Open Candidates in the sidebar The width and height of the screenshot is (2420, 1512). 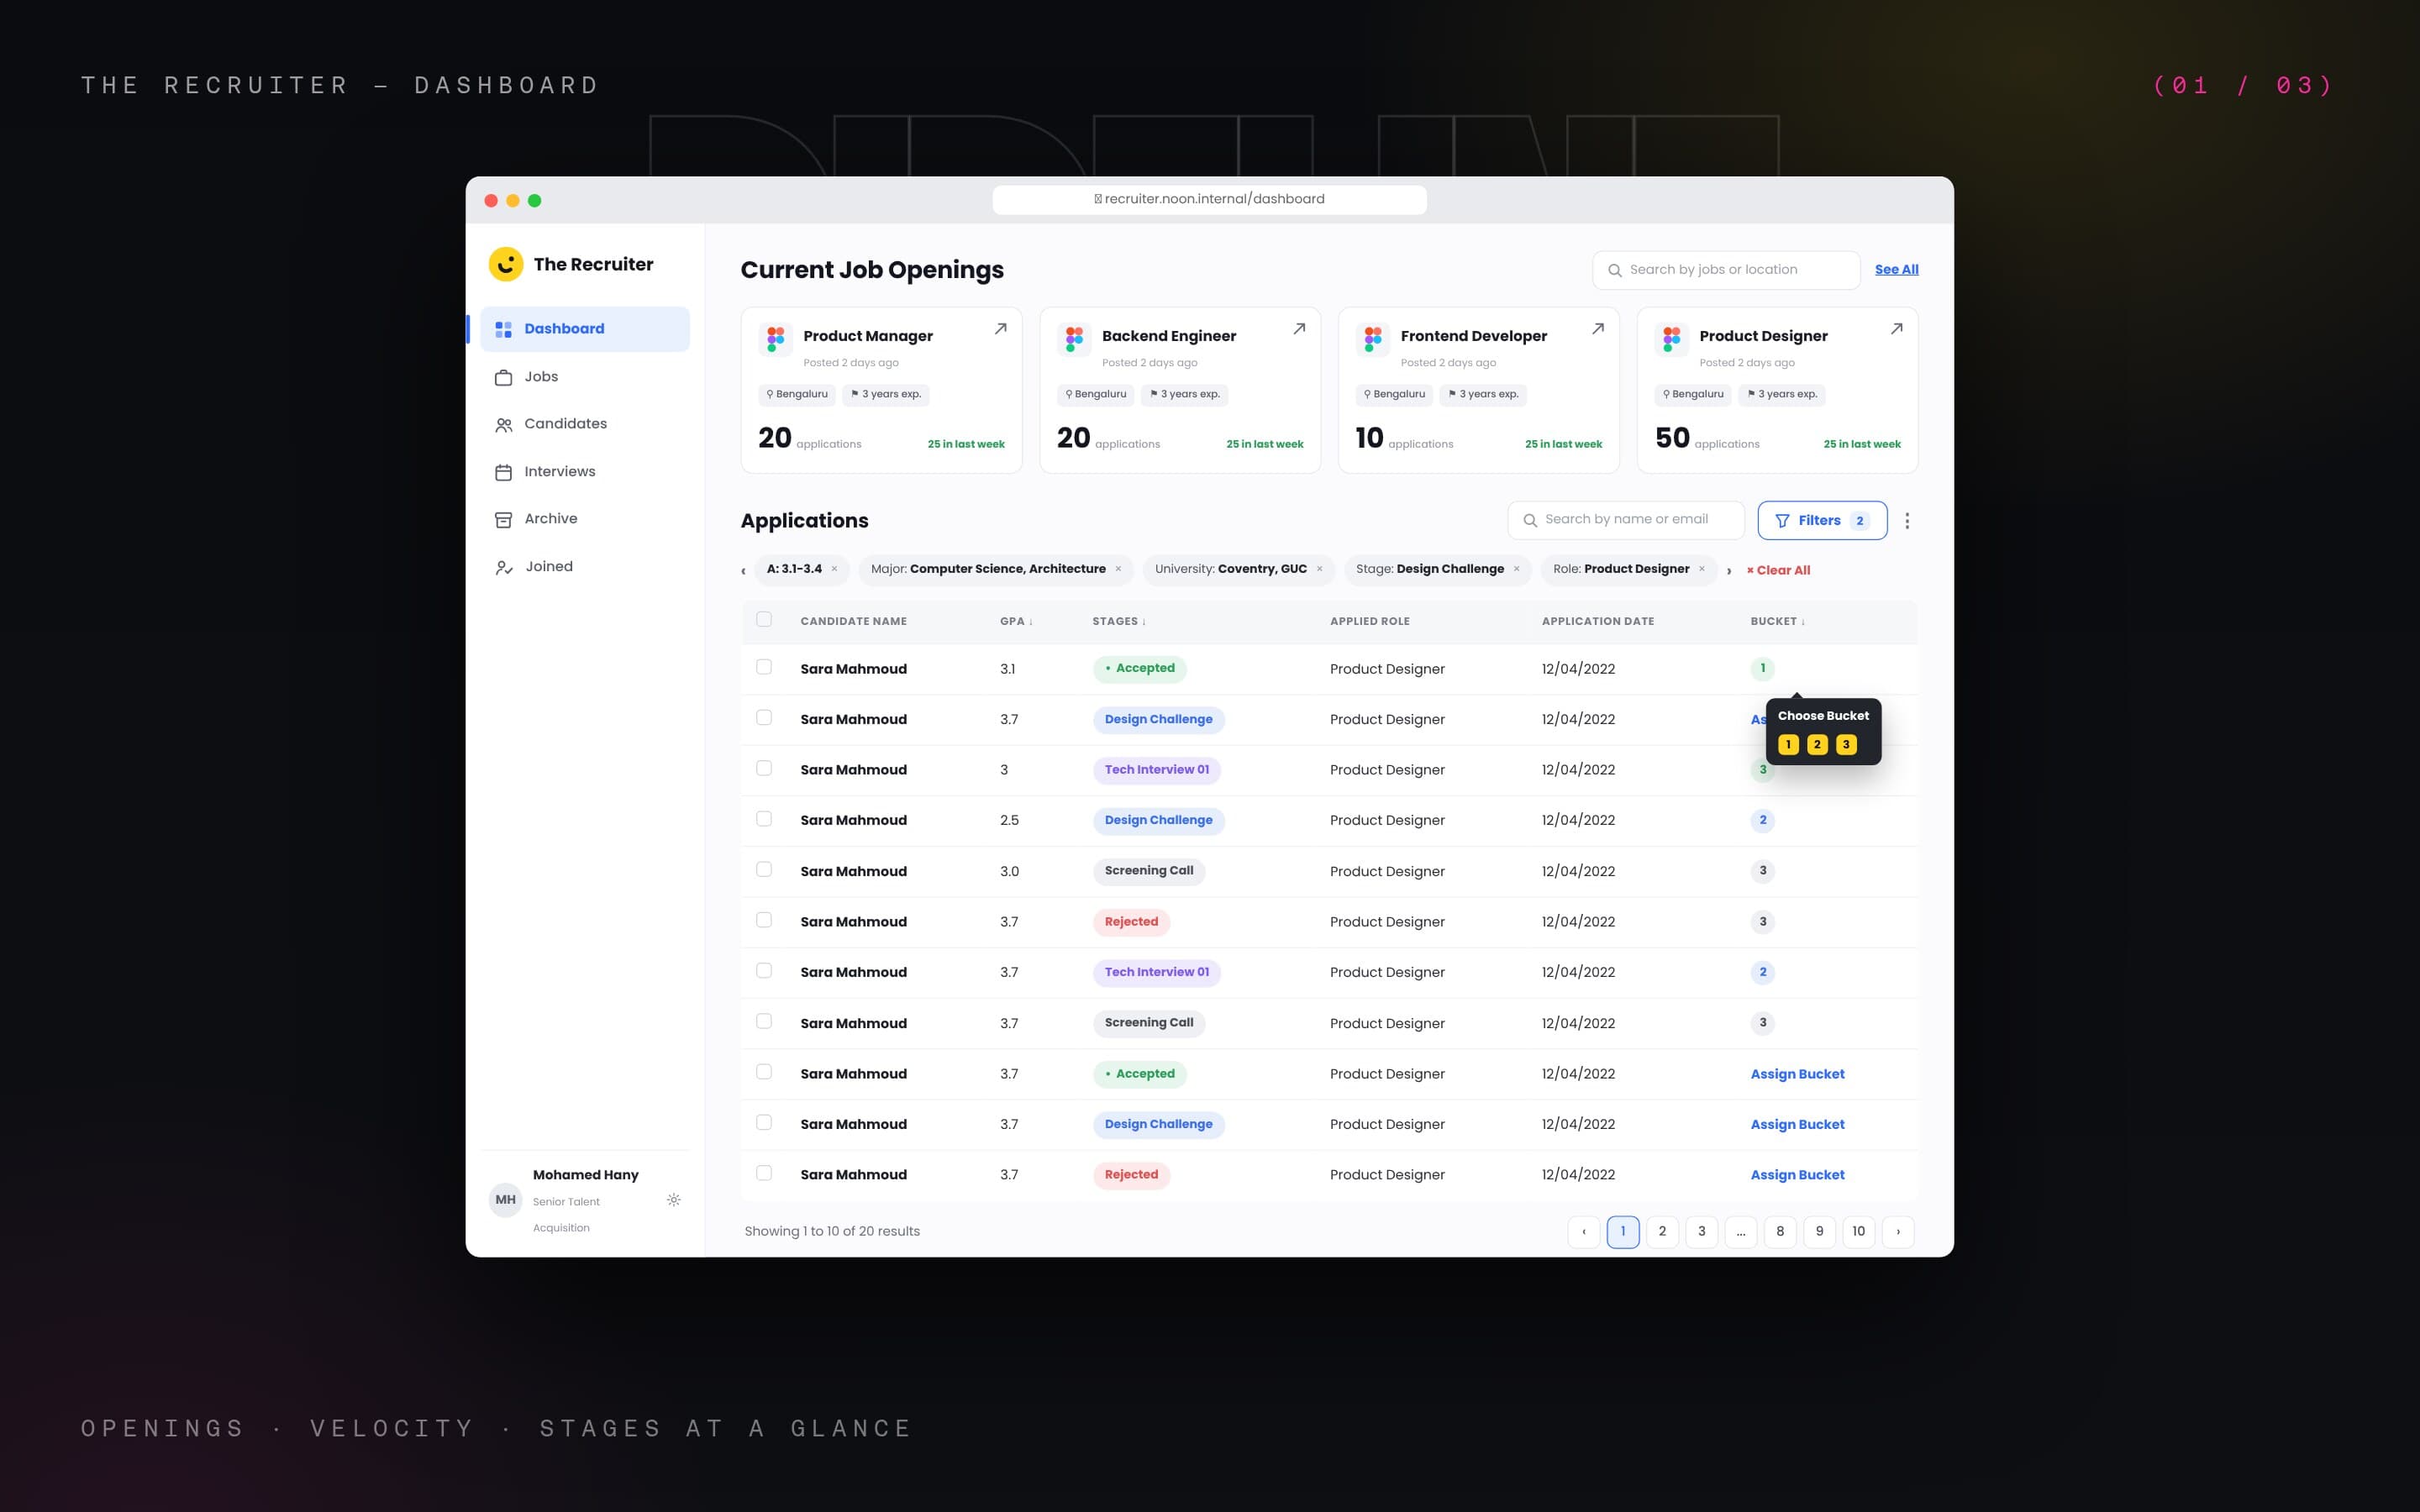pos(585,424)
